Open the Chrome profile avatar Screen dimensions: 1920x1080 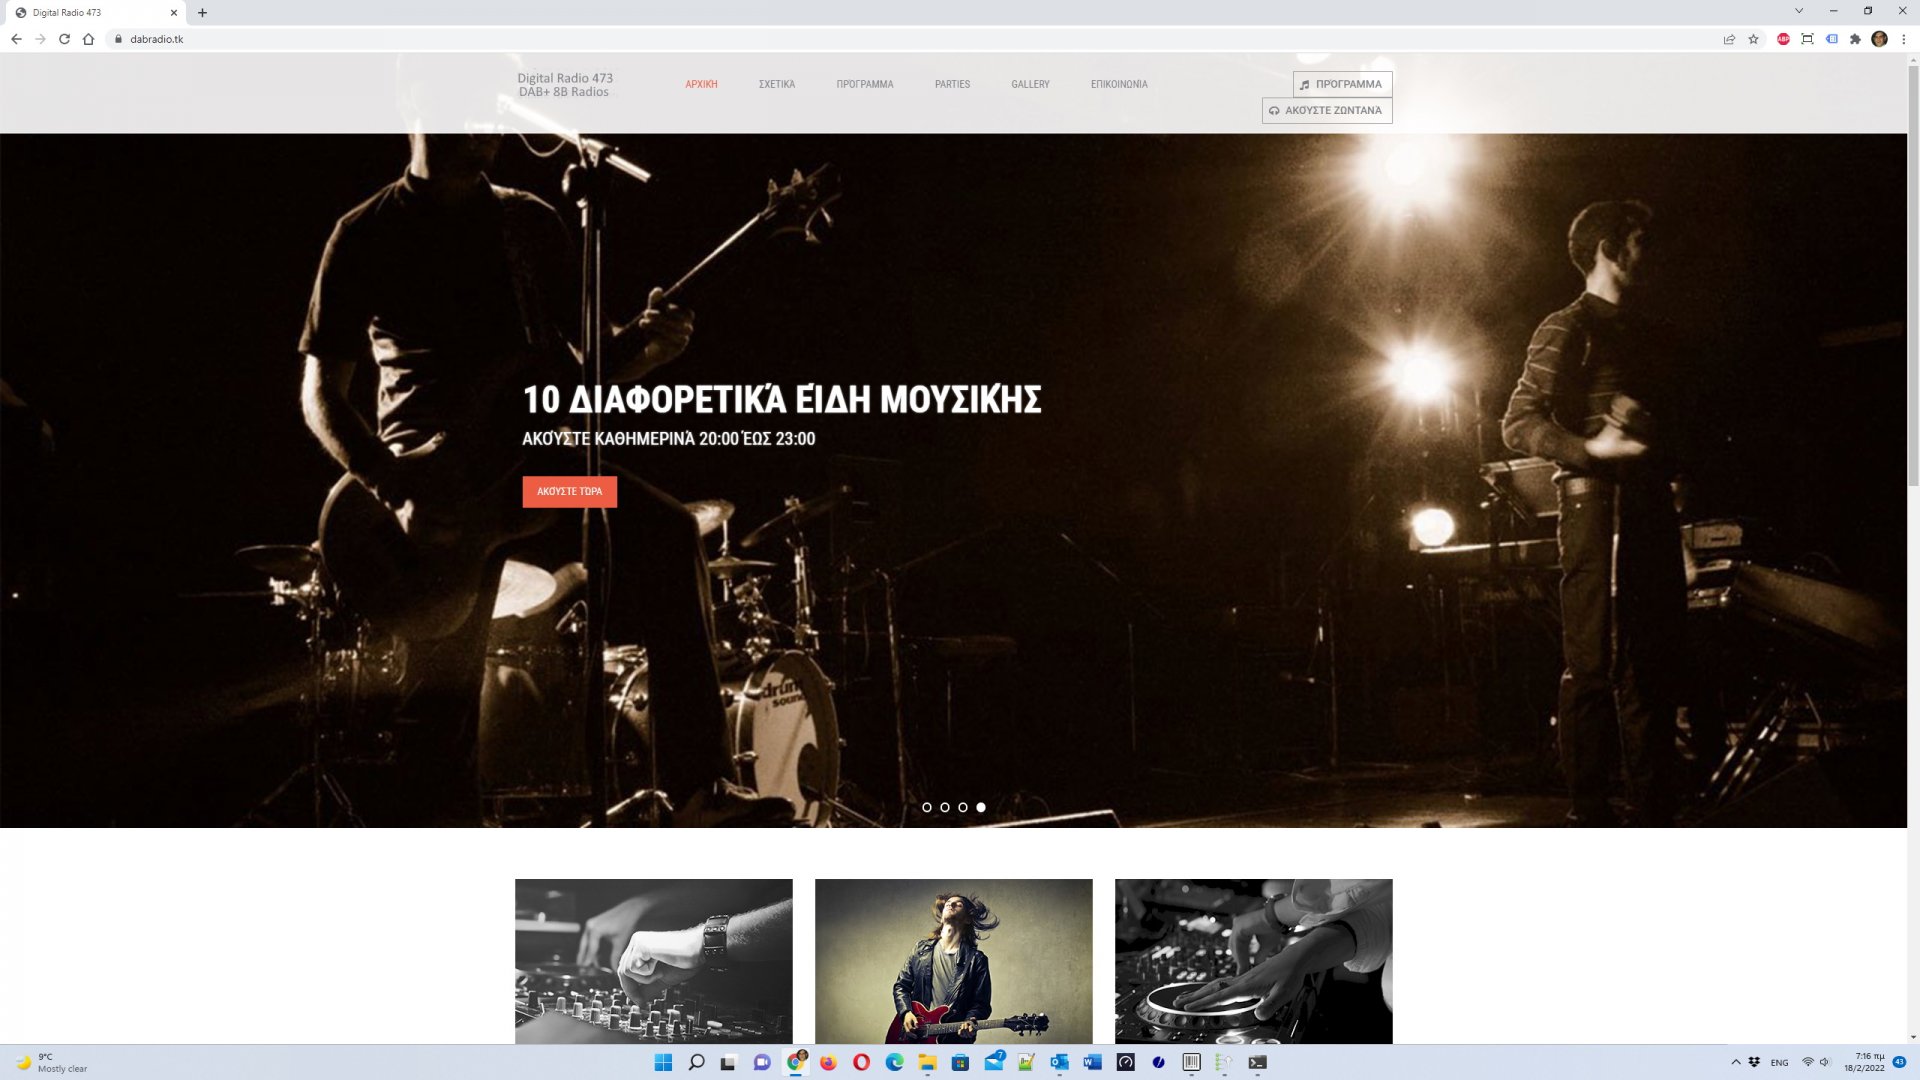(x=1879, y=39)
